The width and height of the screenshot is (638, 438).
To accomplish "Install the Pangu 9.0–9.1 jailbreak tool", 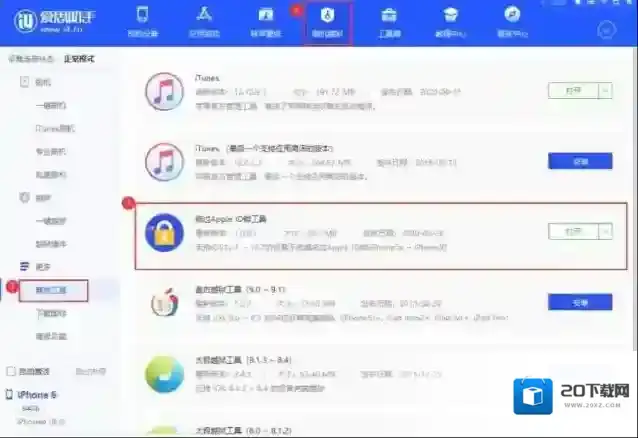I will tap(580, 302).
